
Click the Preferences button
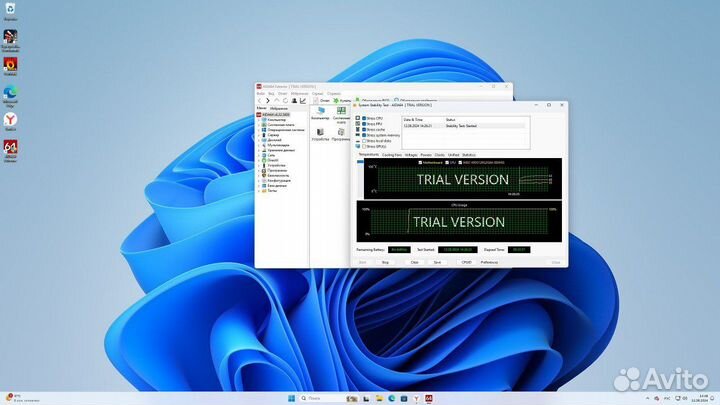pos(490,261)
